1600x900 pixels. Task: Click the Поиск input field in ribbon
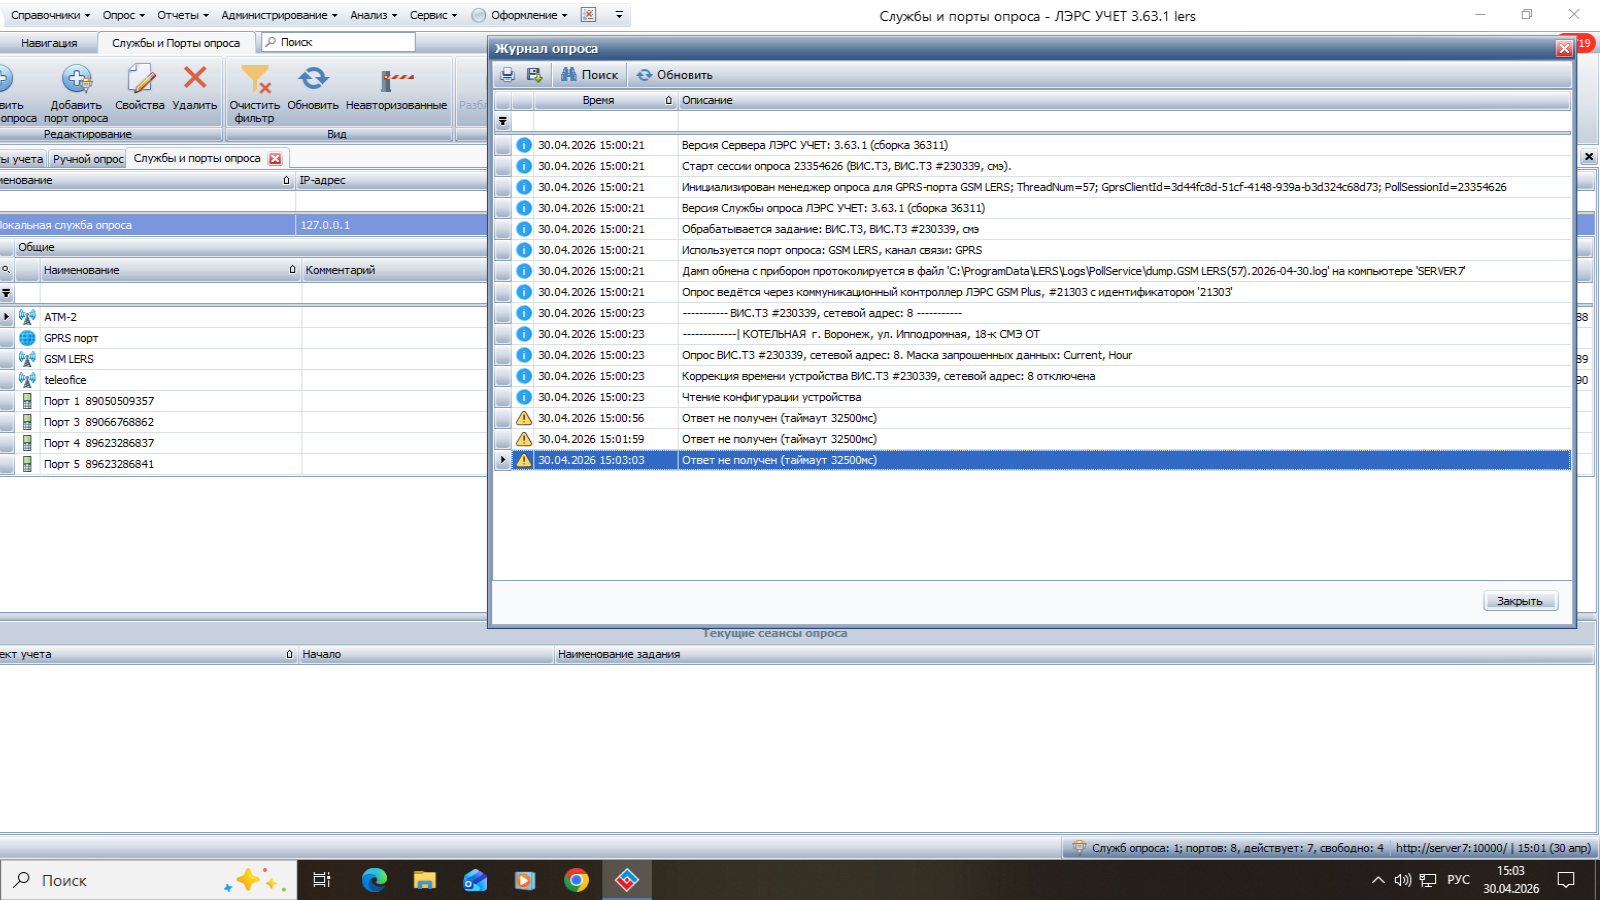pyautogui.click(x=339, y=42)
